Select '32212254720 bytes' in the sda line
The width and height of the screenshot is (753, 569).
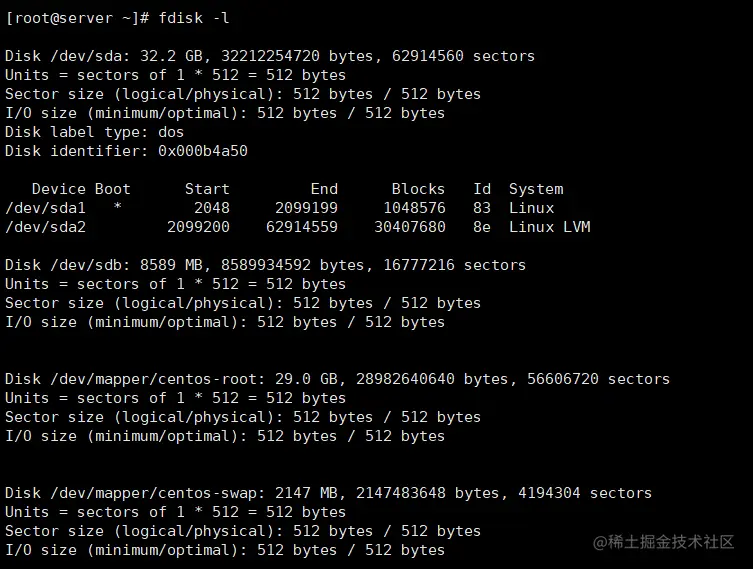pos(297,56)
